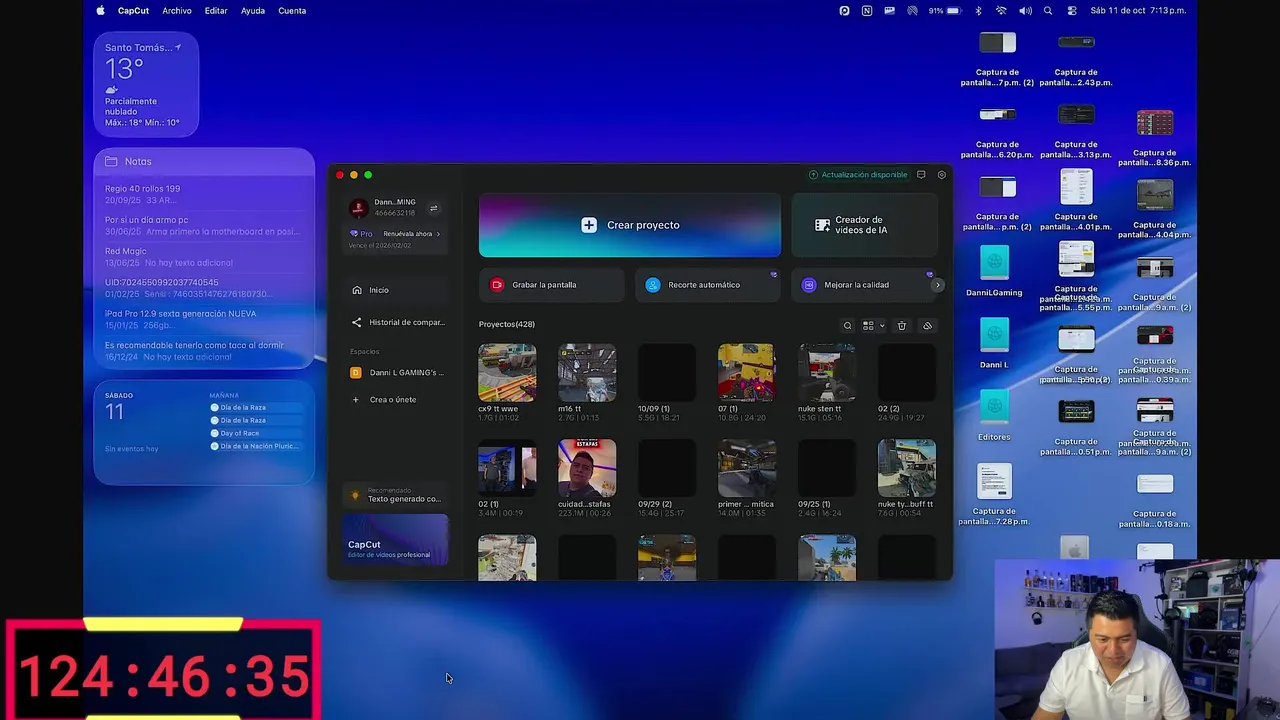Open CapCut settings gear icon
This screenshot has width=1280, height=720.
[941, 175]
